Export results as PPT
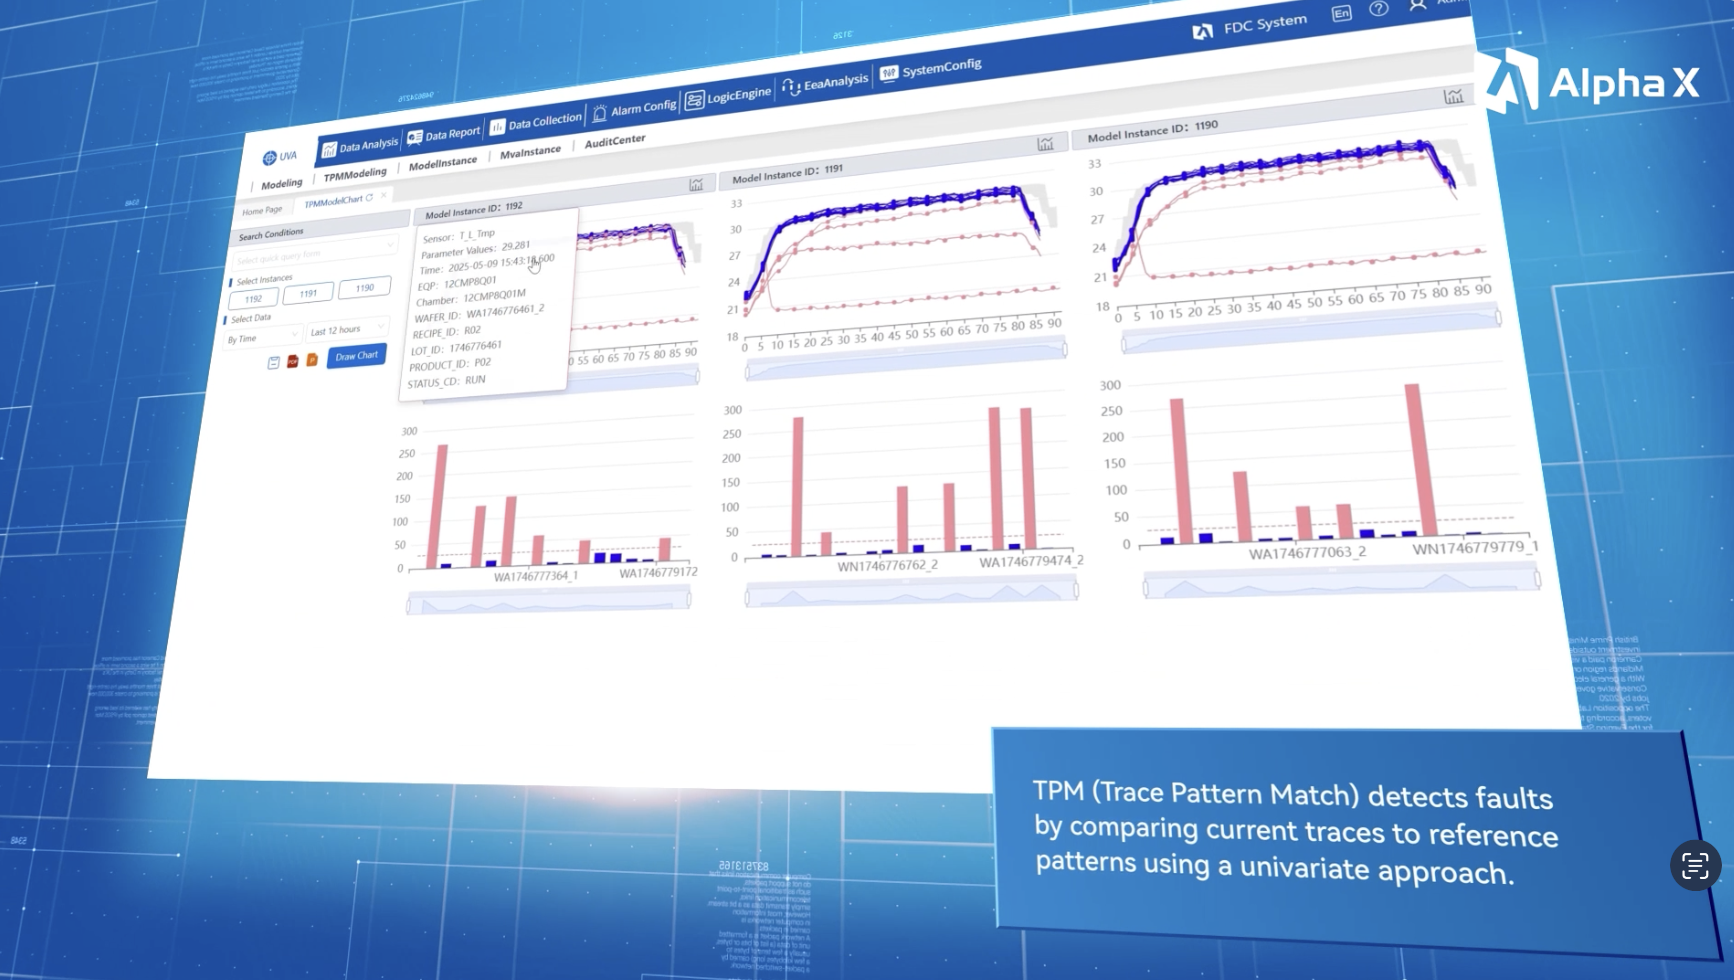 pyautogui.click(x=312, y=360)
